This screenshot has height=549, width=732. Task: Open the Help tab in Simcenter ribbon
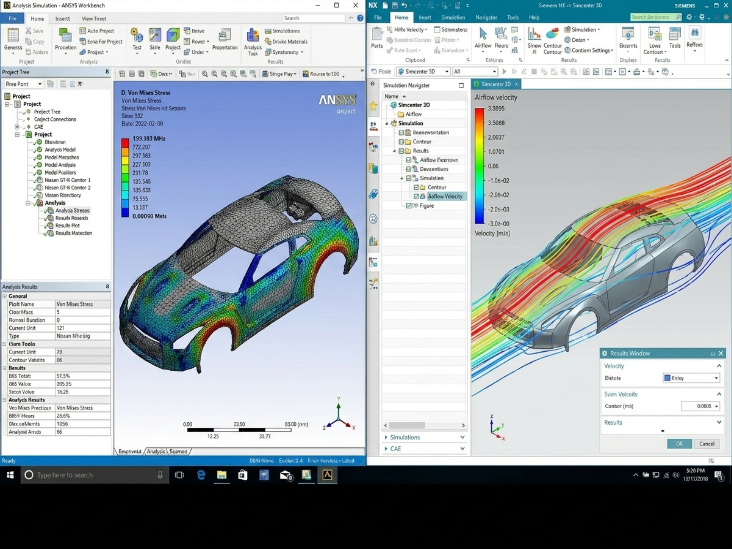click(x=534, y=17)
